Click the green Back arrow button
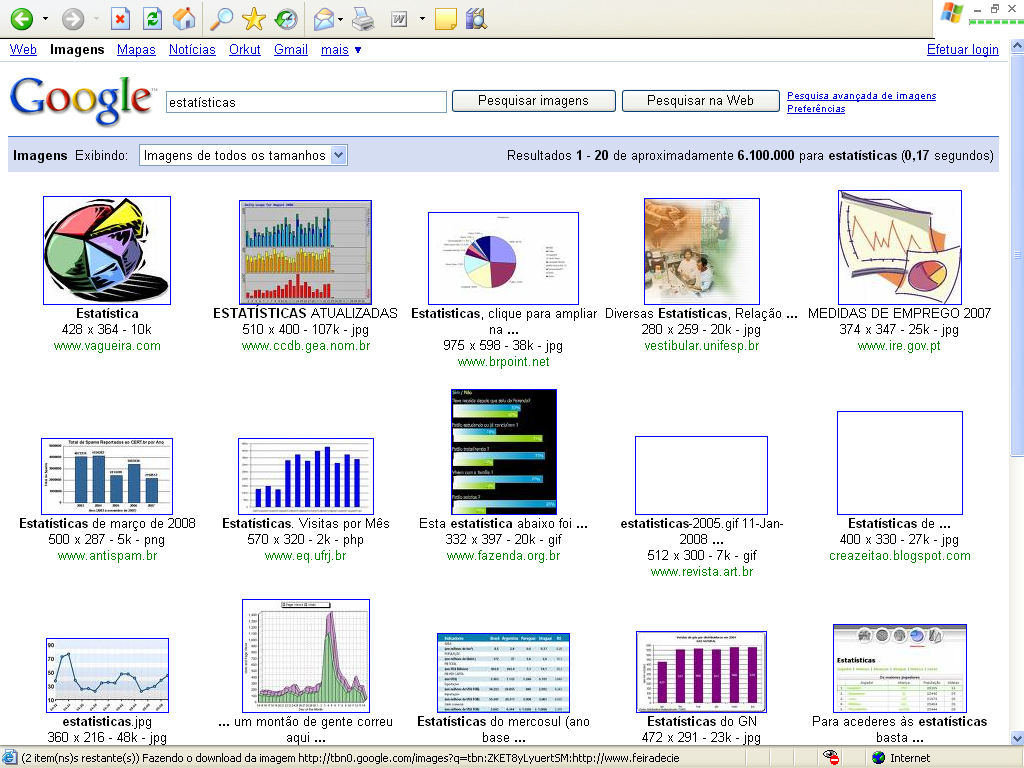Image resolution: width=1024 pixels, height=768 pixels. point(21,18)
